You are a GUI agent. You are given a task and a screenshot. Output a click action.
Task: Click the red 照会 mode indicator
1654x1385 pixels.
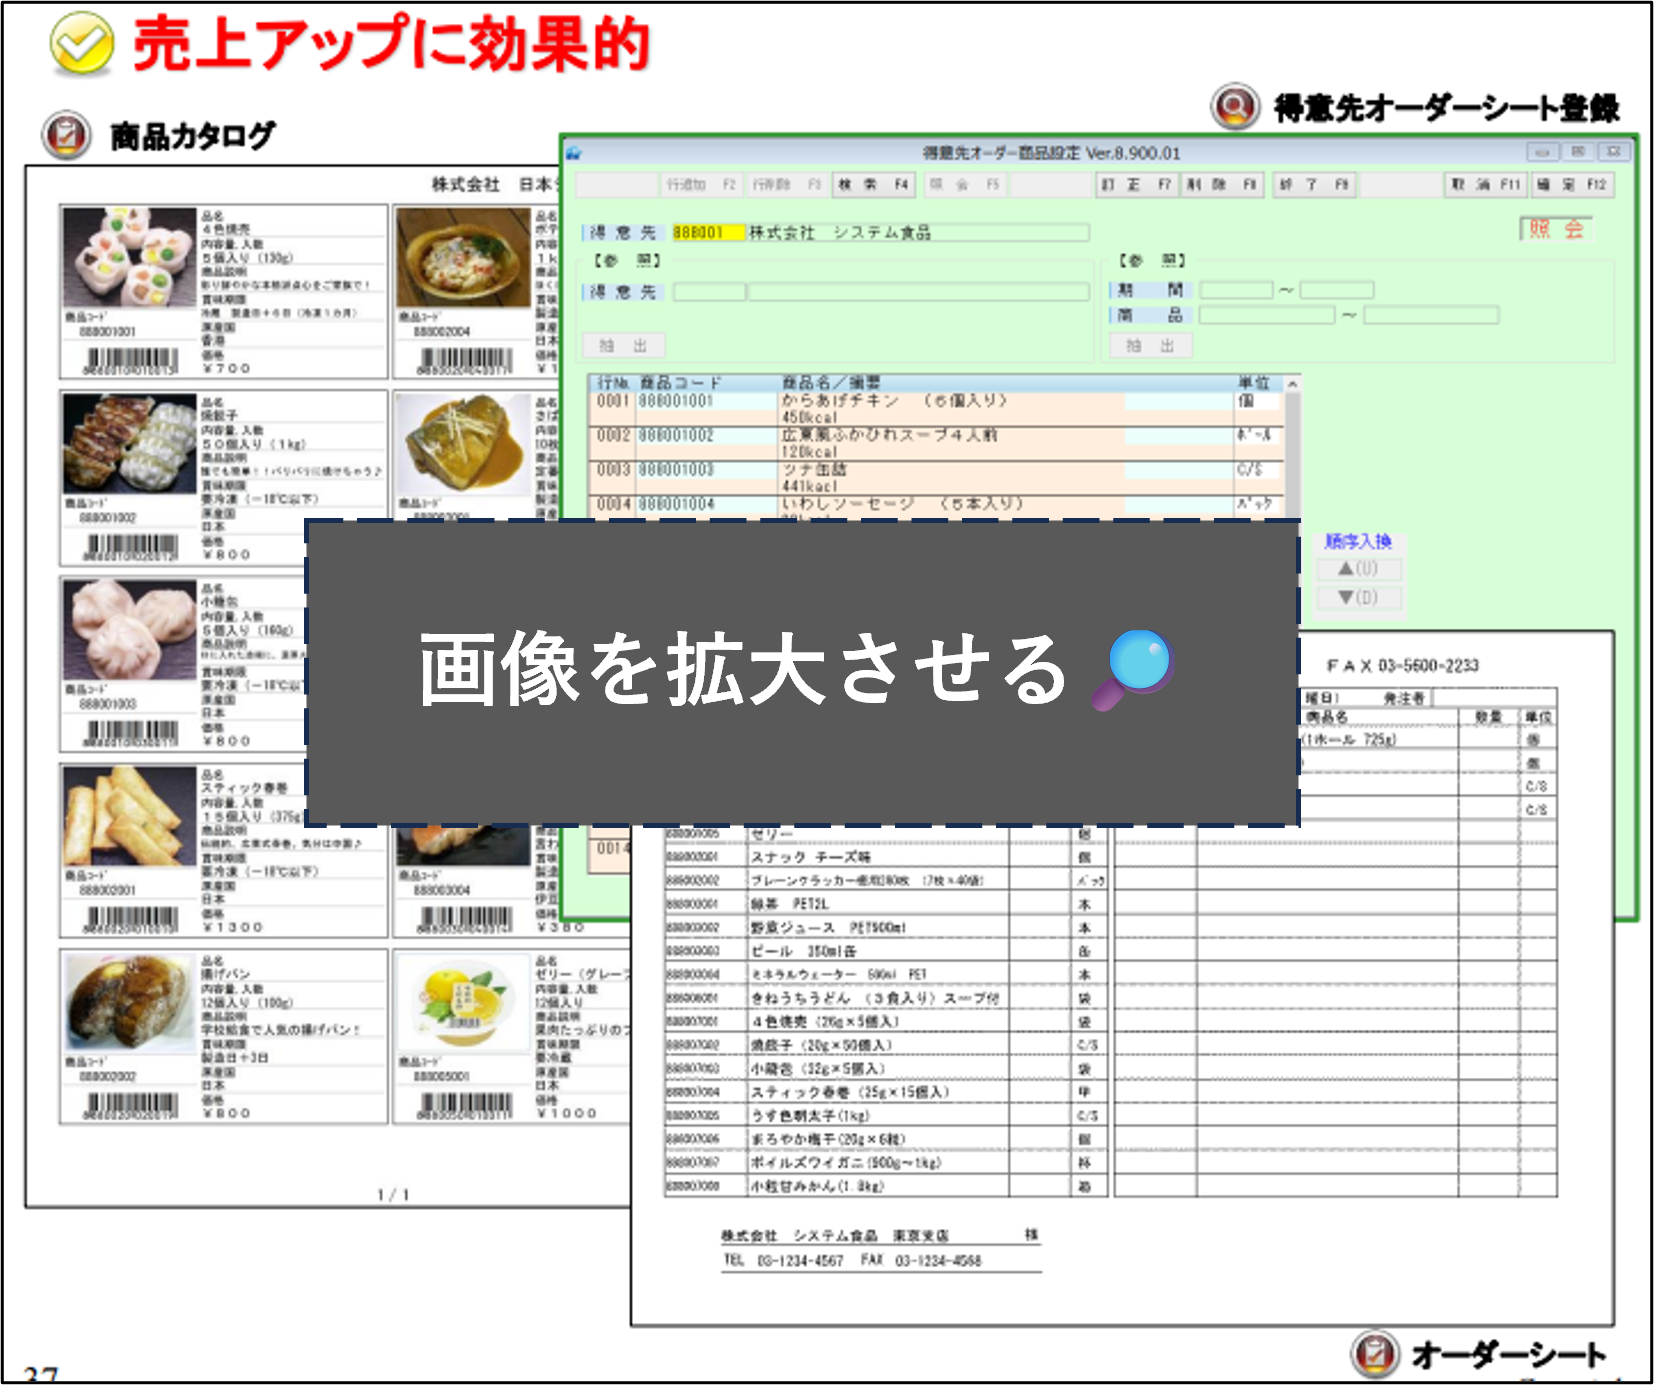pos(1556,229)
